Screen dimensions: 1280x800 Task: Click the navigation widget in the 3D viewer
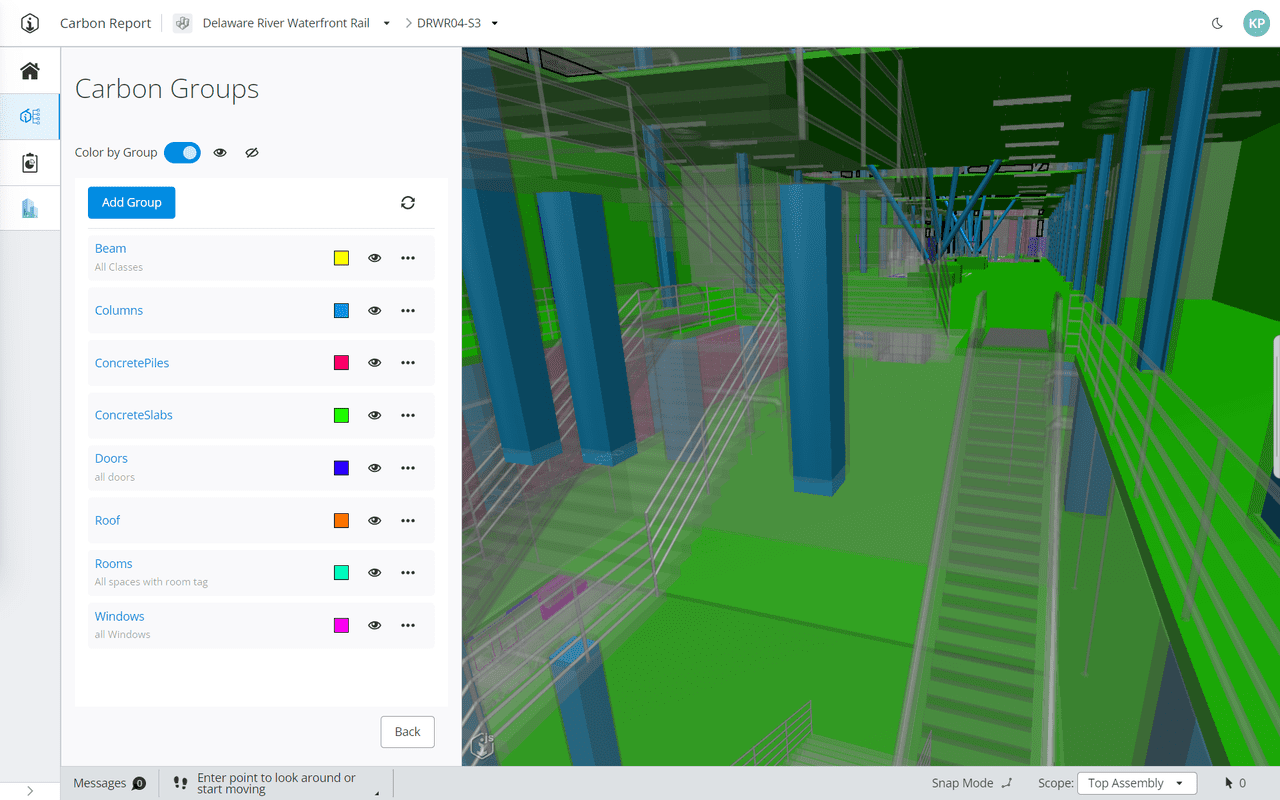click(481, 744)
